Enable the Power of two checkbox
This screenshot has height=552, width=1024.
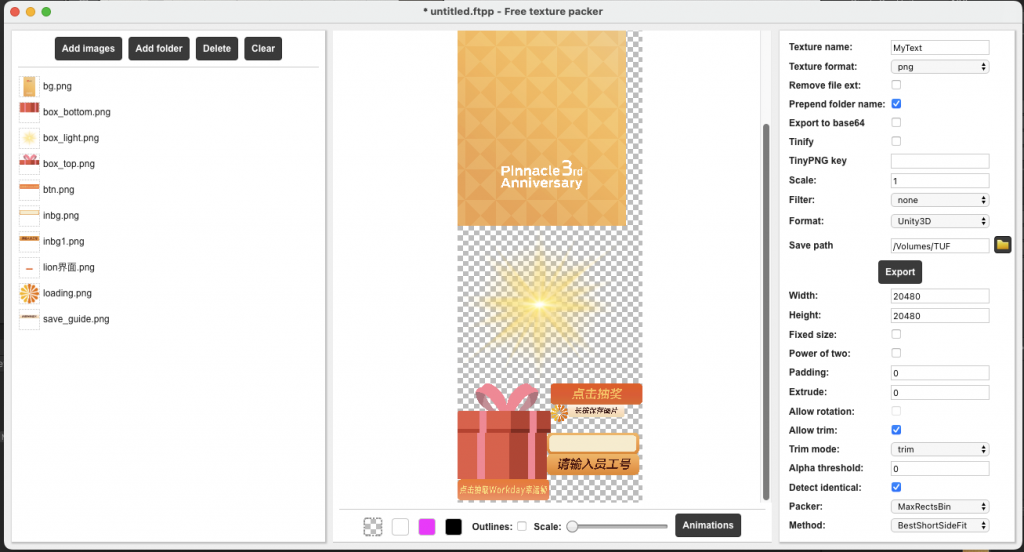pos(896,353)
